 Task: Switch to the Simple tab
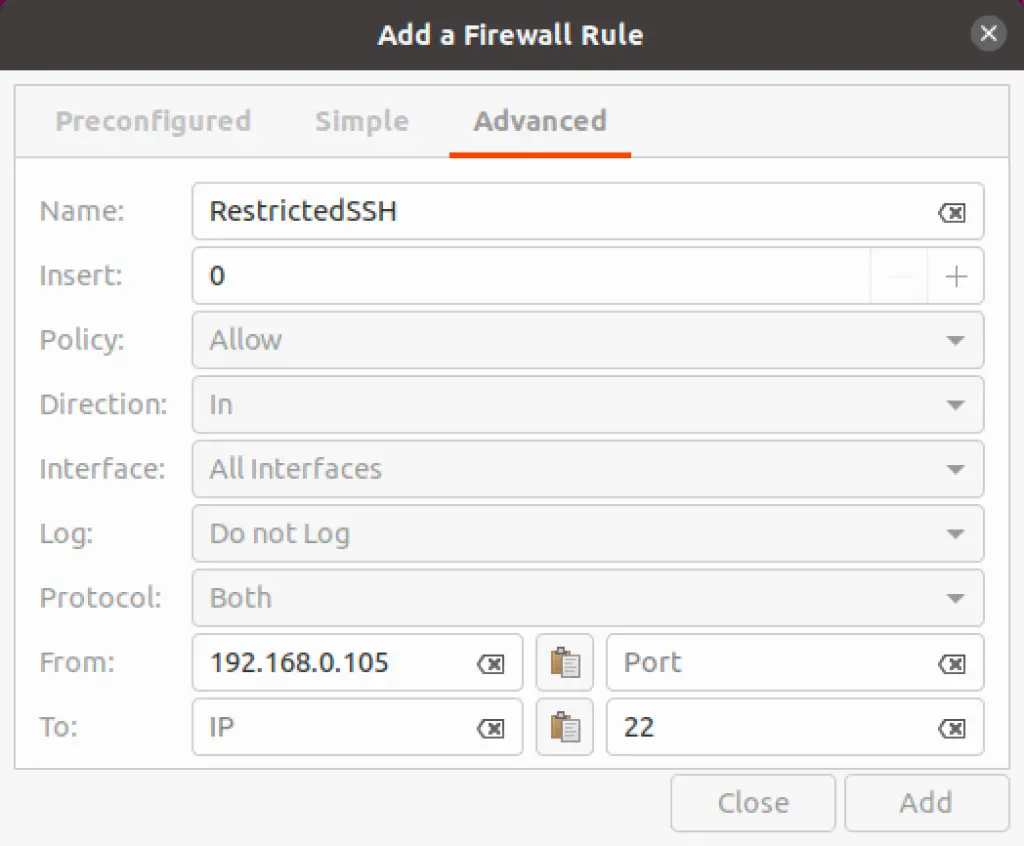tap(362, 122)
